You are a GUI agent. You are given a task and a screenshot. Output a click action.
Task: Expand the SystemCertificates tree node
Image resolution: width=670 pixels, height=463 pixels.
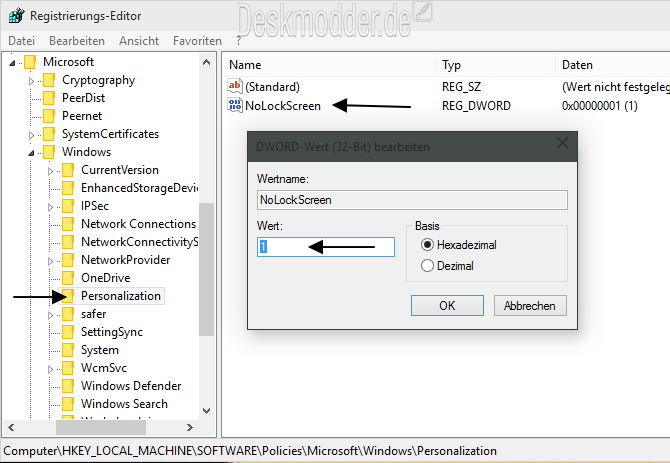pos(31,135)
